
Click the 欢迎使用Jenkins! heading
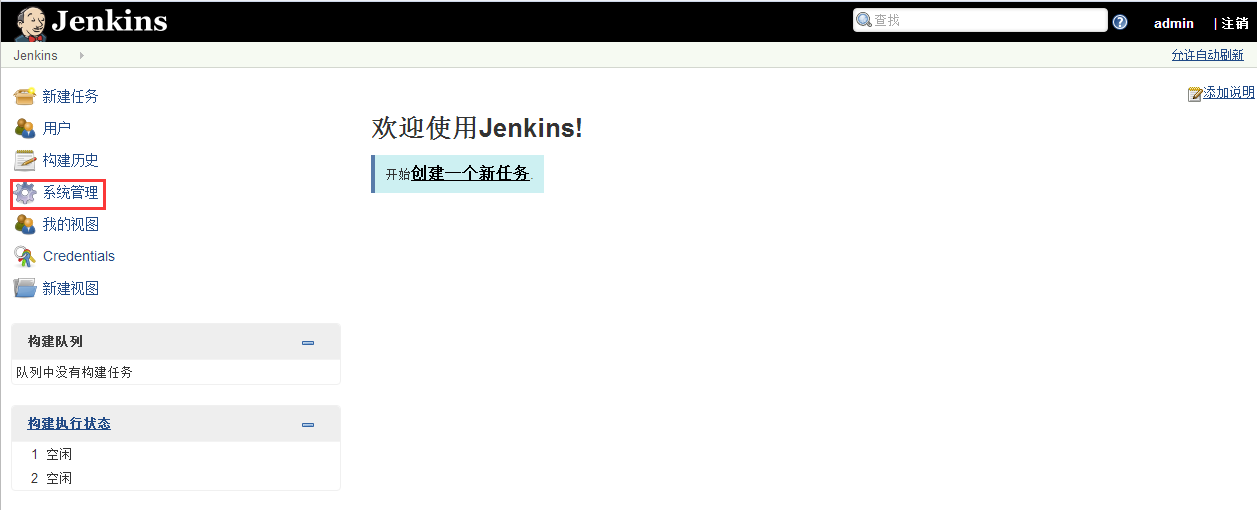pyautogui.click(x=477, y=128)
